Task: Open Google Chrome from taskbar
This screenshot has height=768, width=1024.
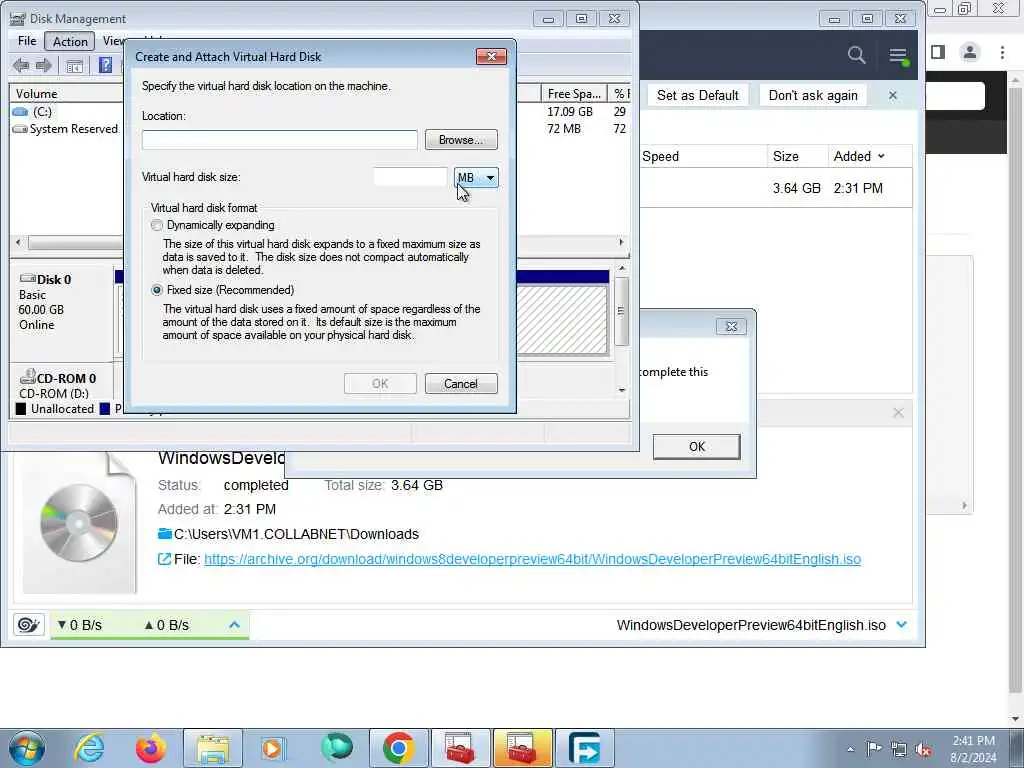Action: tap(399, 748)
